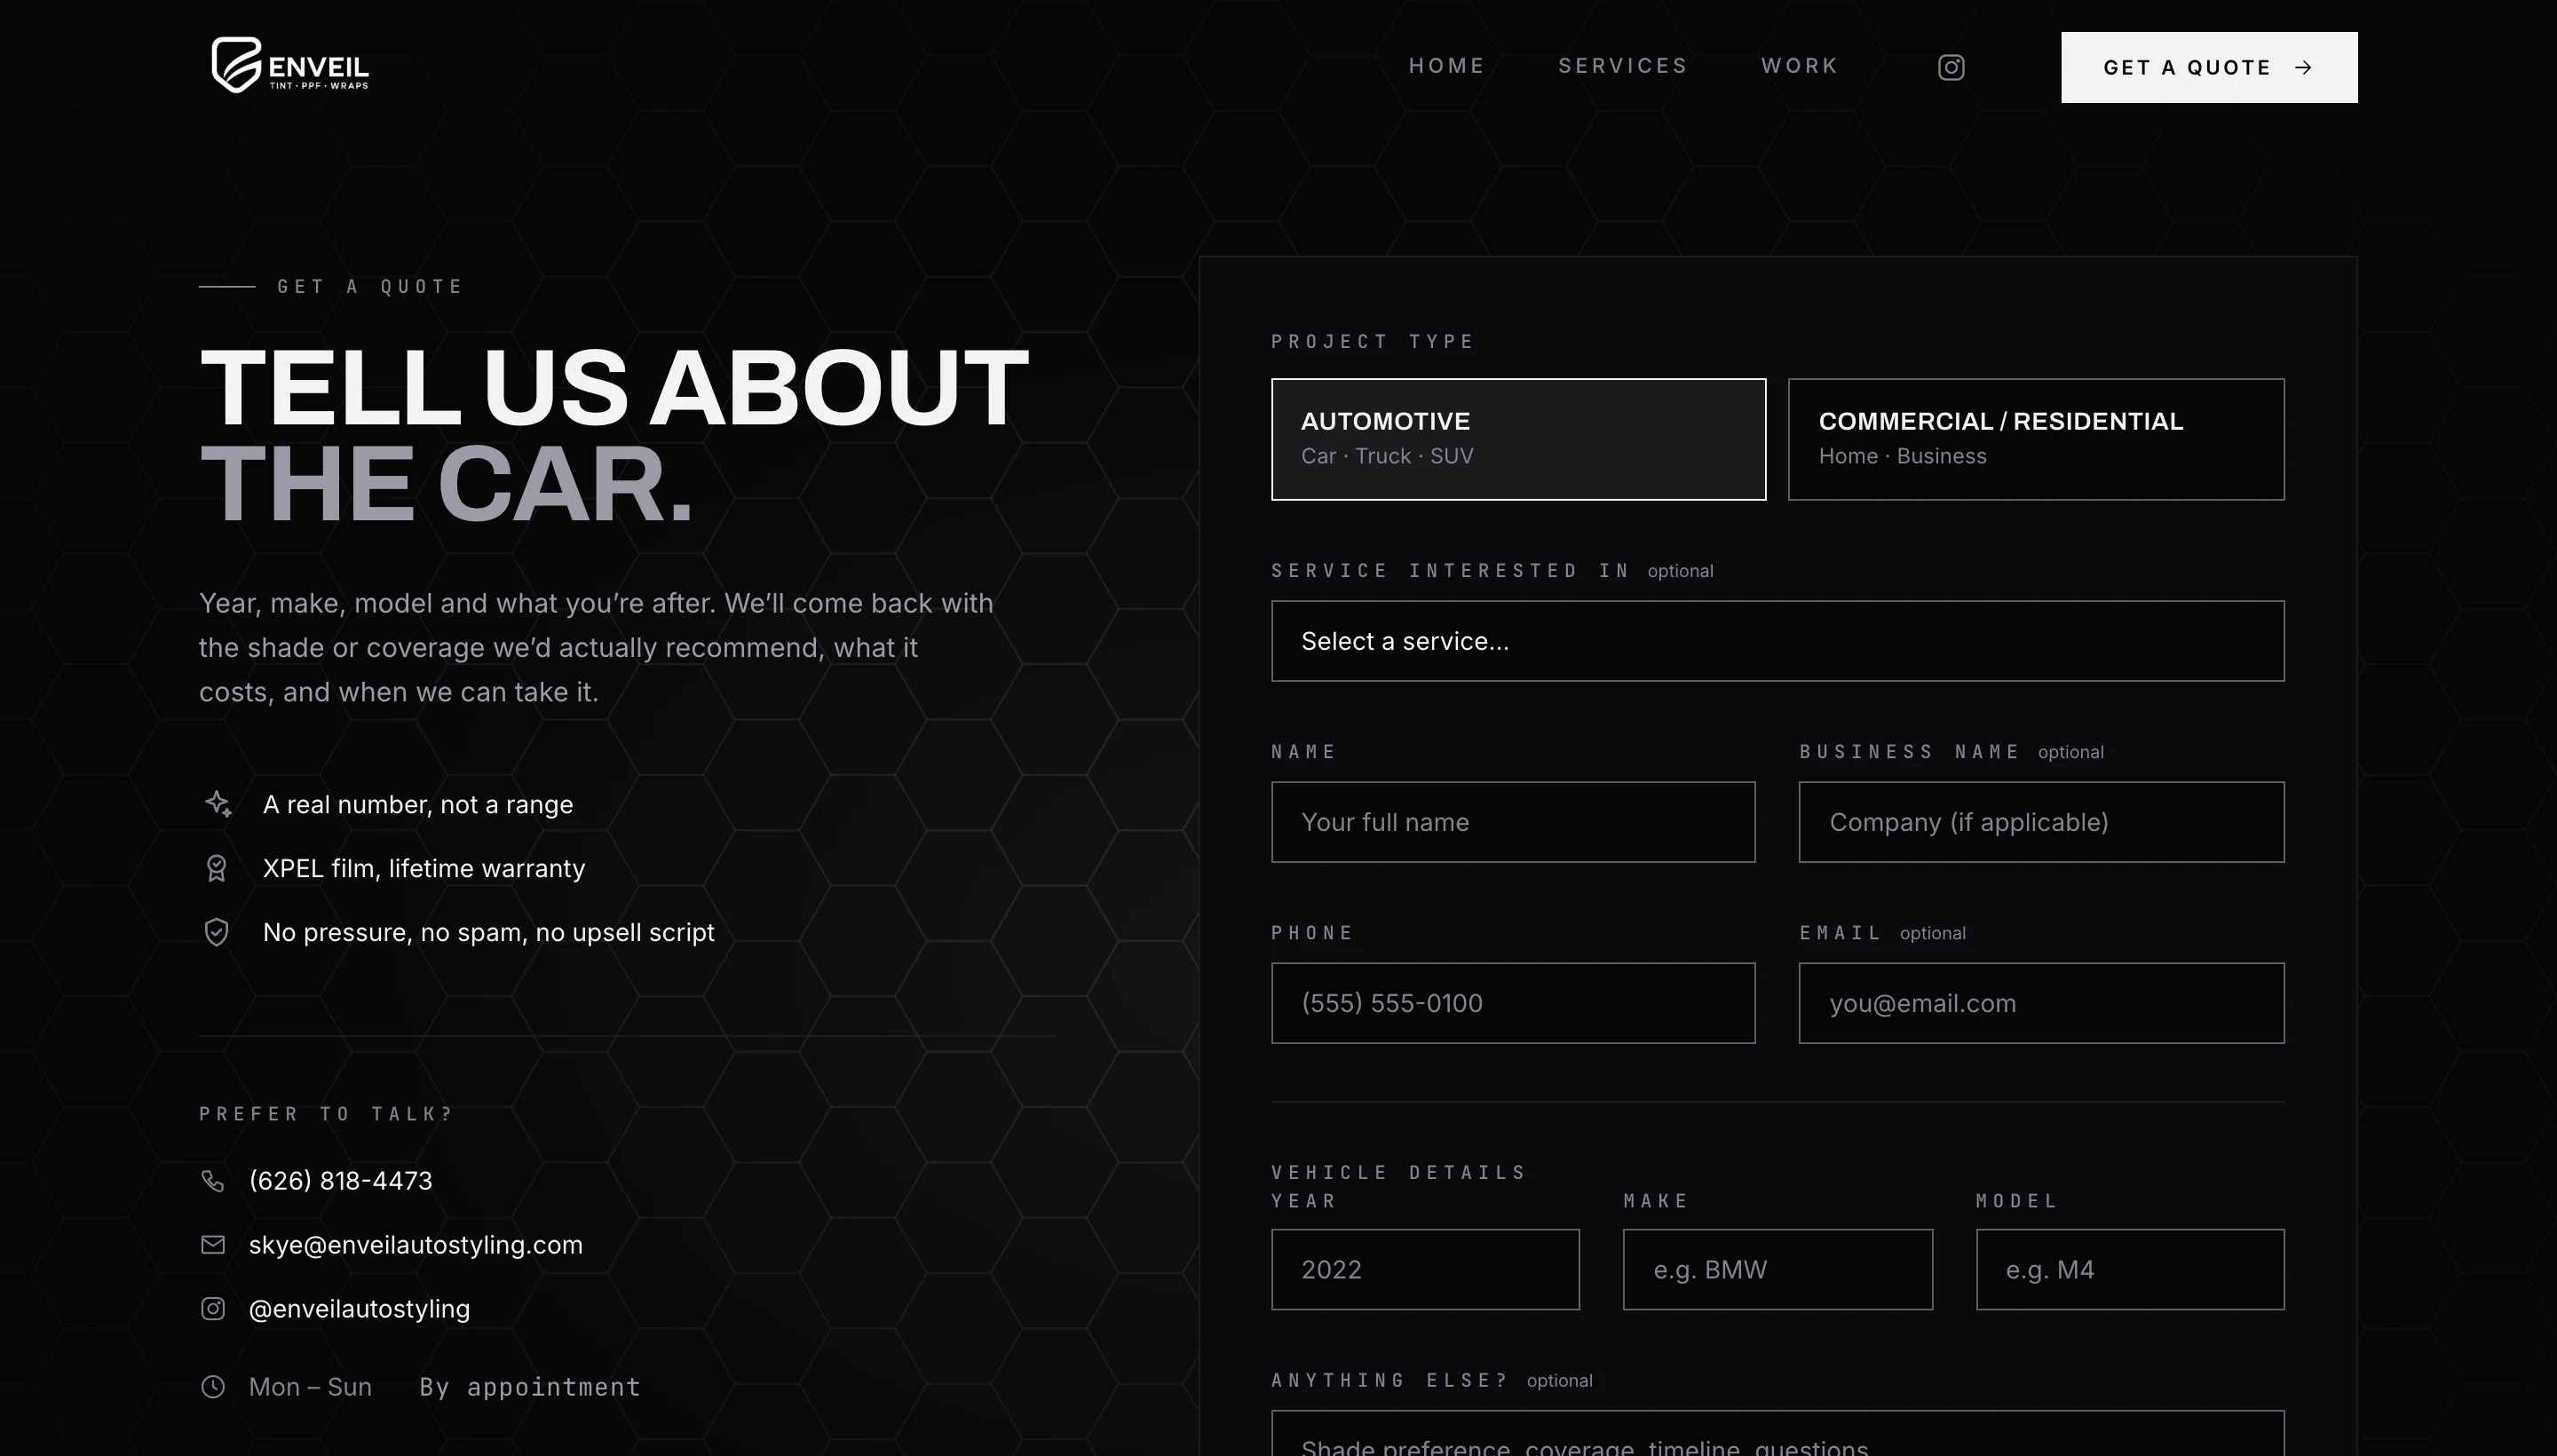Click the clock icon beside Mon – Sun
The width and height of the screenshot is (2557, 1456).
[x=213, y=1387]
